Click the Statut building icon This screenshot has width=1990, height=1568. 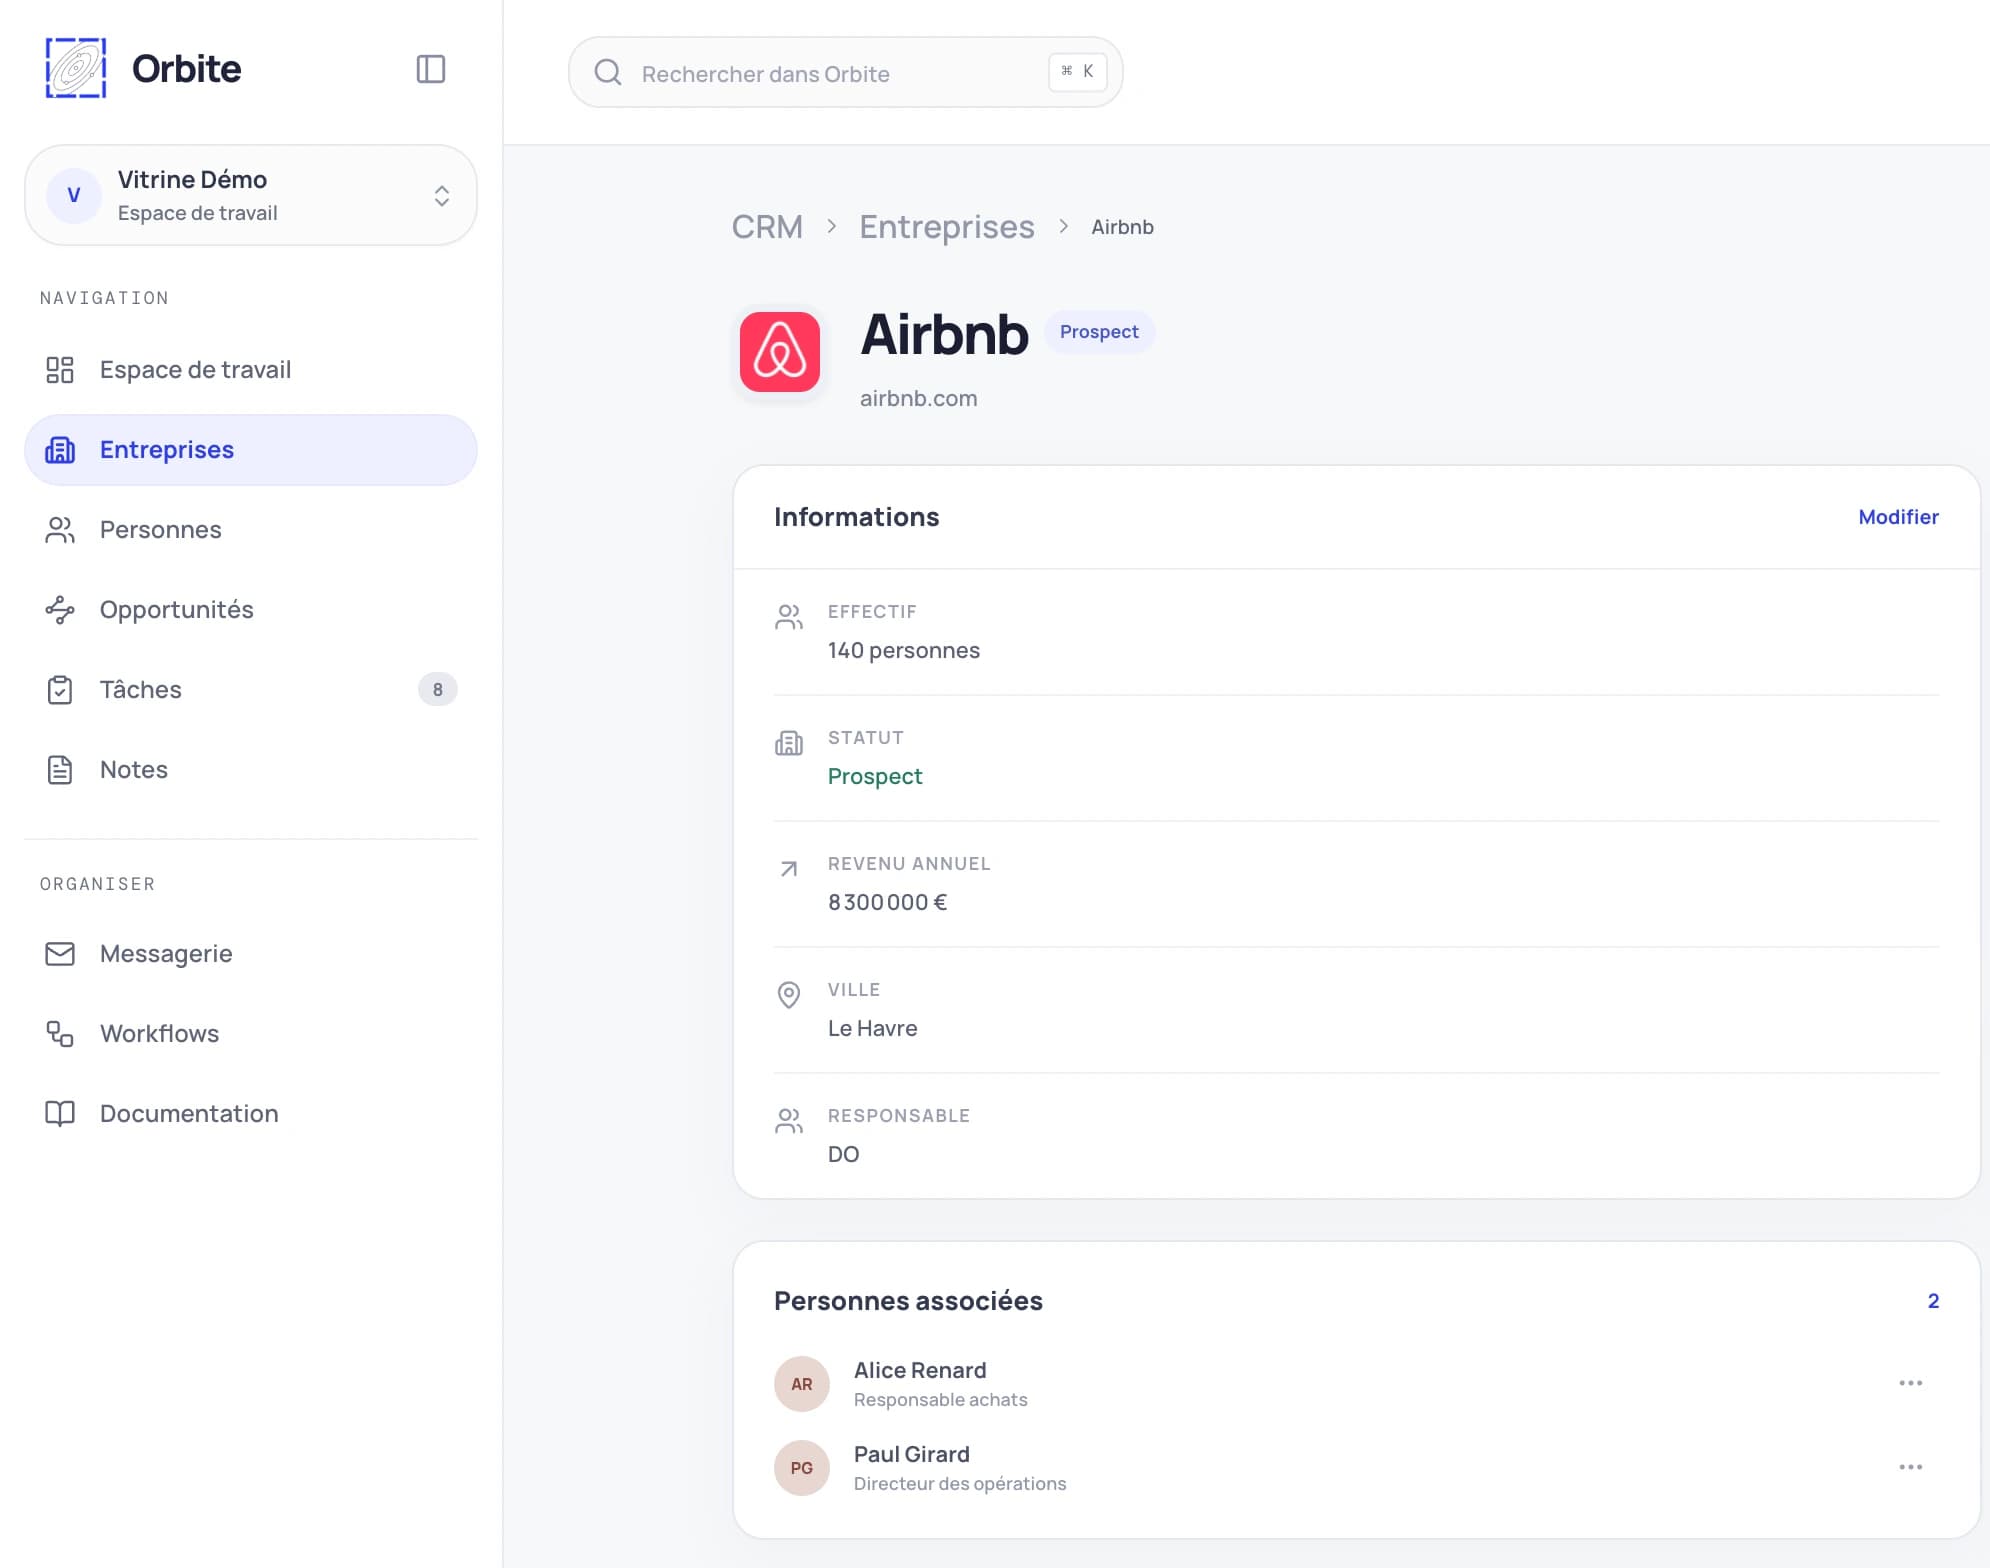click(789, 743)
